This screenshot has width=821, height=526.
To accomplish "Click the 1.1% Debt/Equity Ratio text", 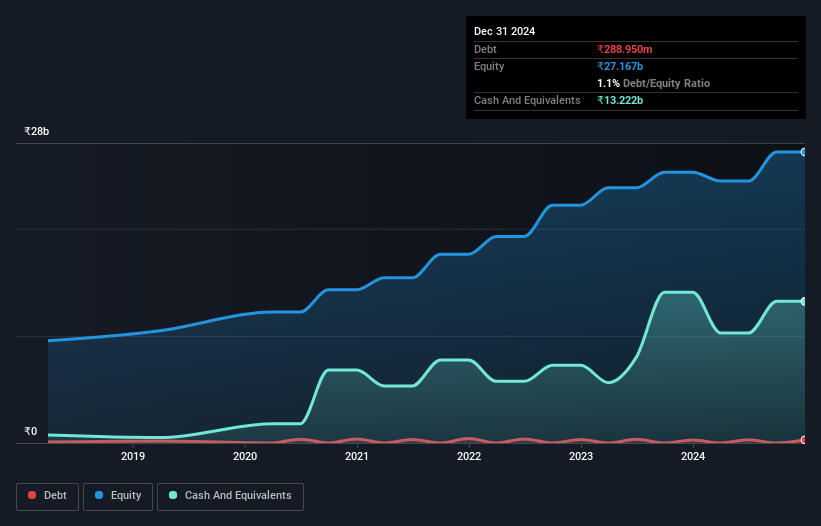I will point(653,83).
